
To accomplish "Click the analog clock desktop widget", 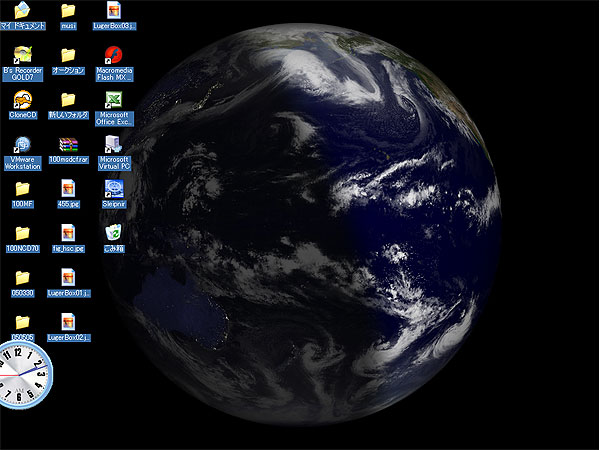I will 22,373.
